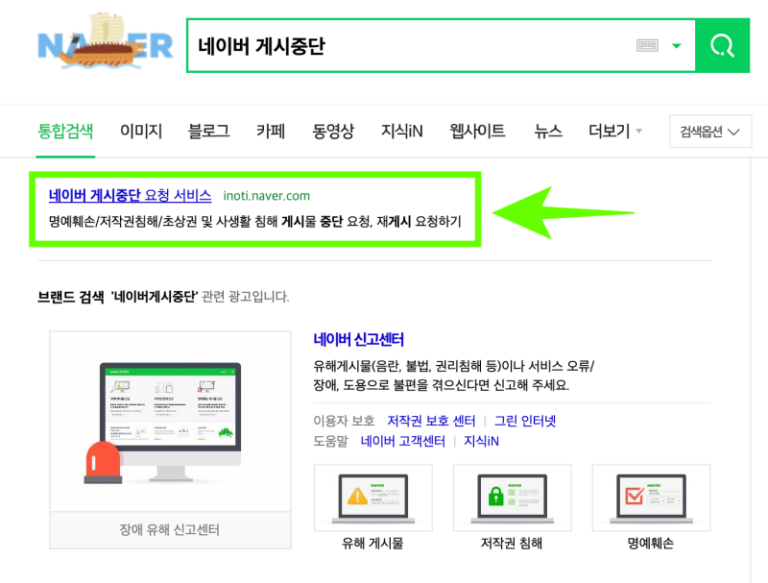Select the 명예훼손 label
Screen dimensions: 768x583
(650, 543)
